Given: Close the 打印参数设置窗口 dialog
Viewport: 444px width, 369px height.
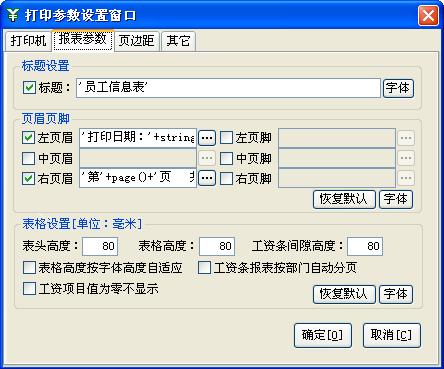Looking at the screenshot, I should [x=428, y=15].
